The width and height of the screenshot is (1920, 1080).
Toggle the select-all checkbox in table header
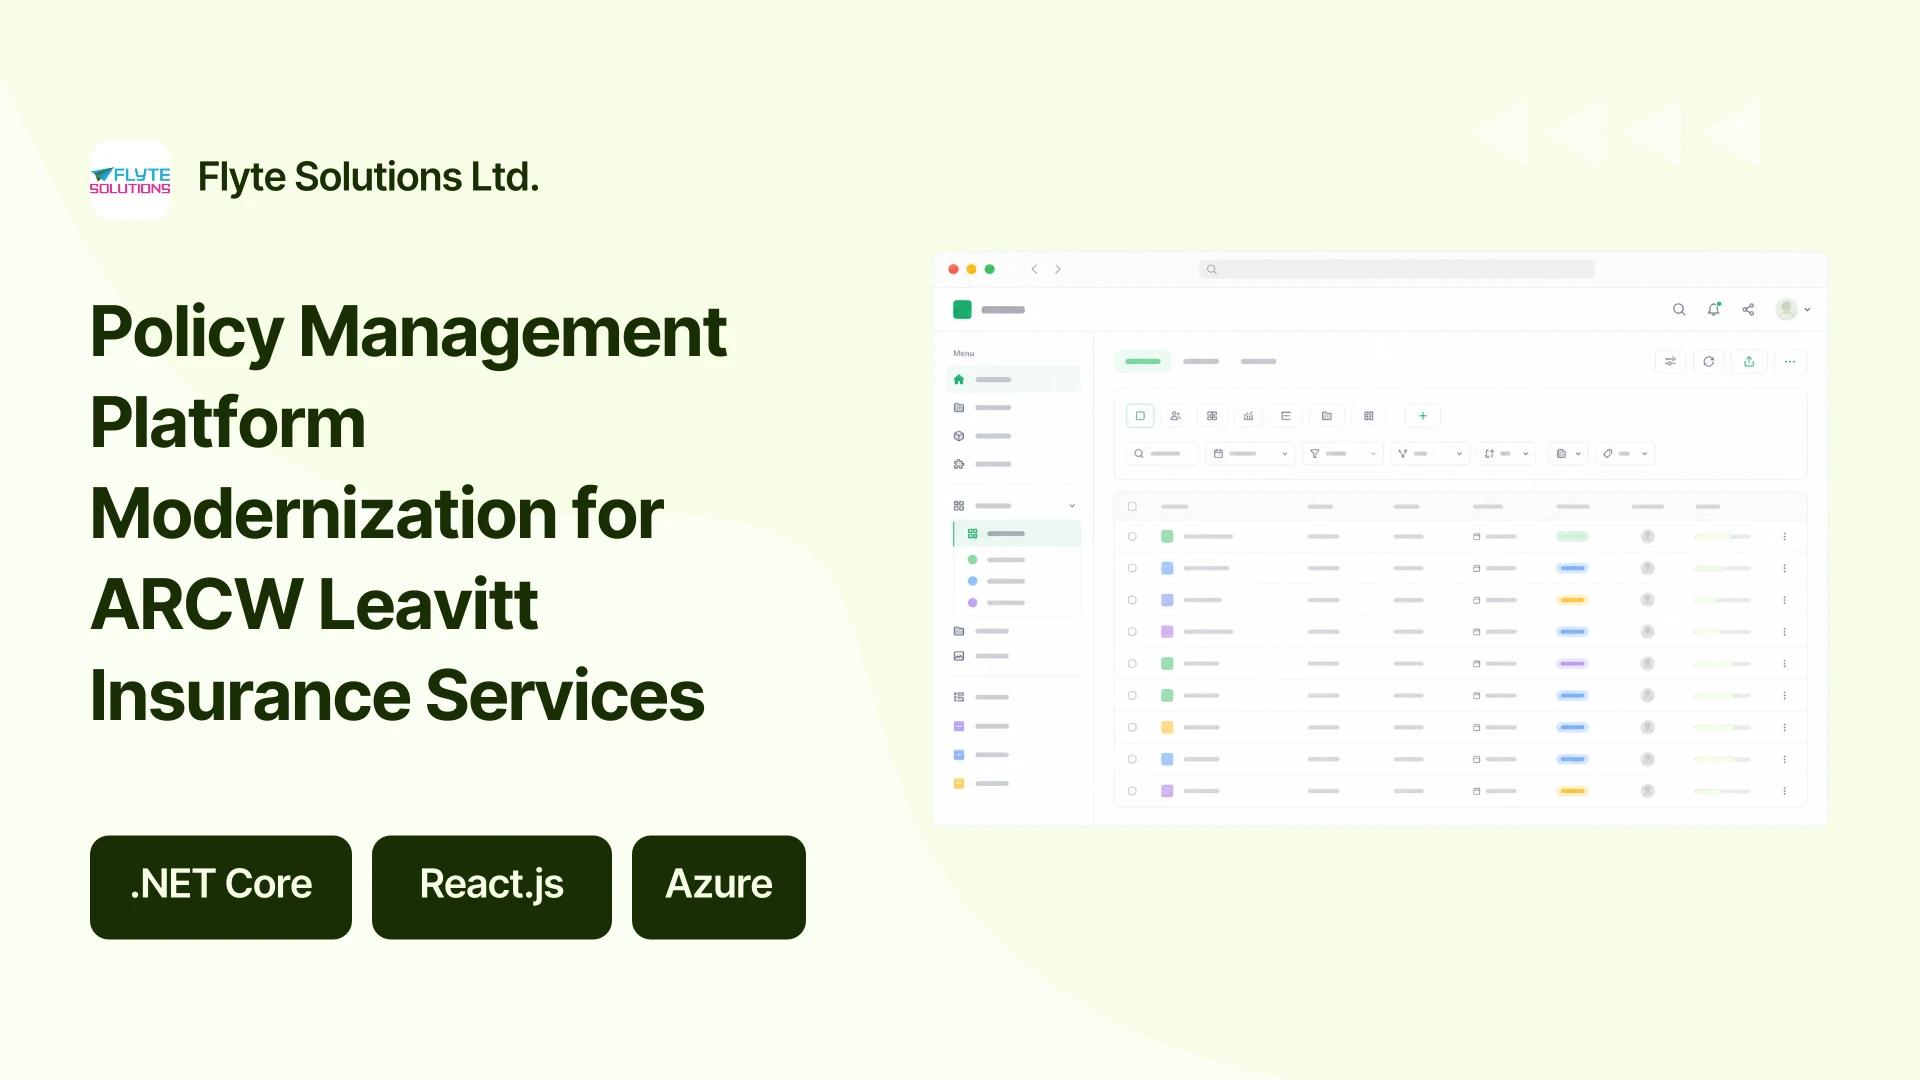[1132, 507]
